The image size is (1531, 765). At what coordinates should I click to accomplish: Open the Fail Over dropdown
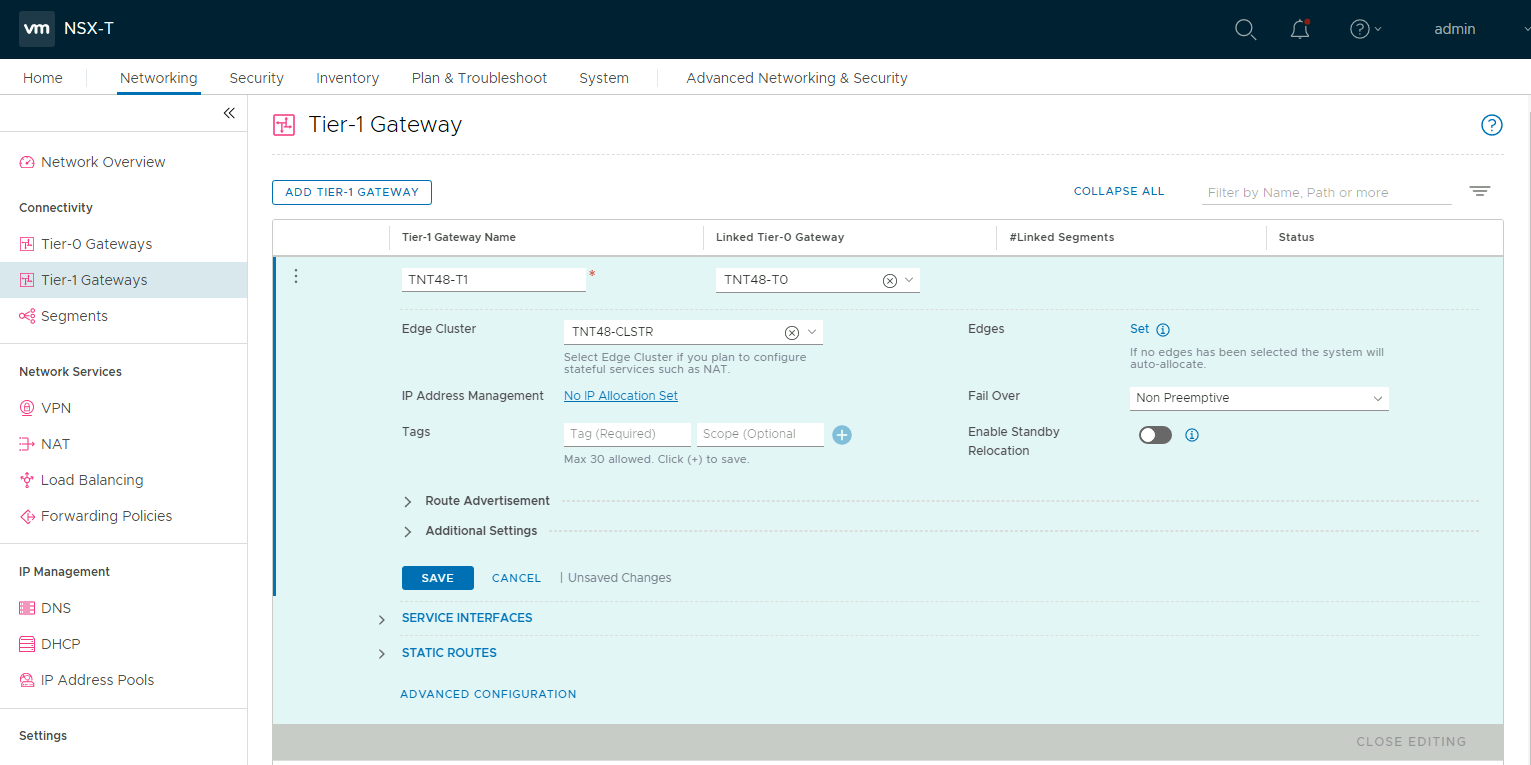[1259, 398]
